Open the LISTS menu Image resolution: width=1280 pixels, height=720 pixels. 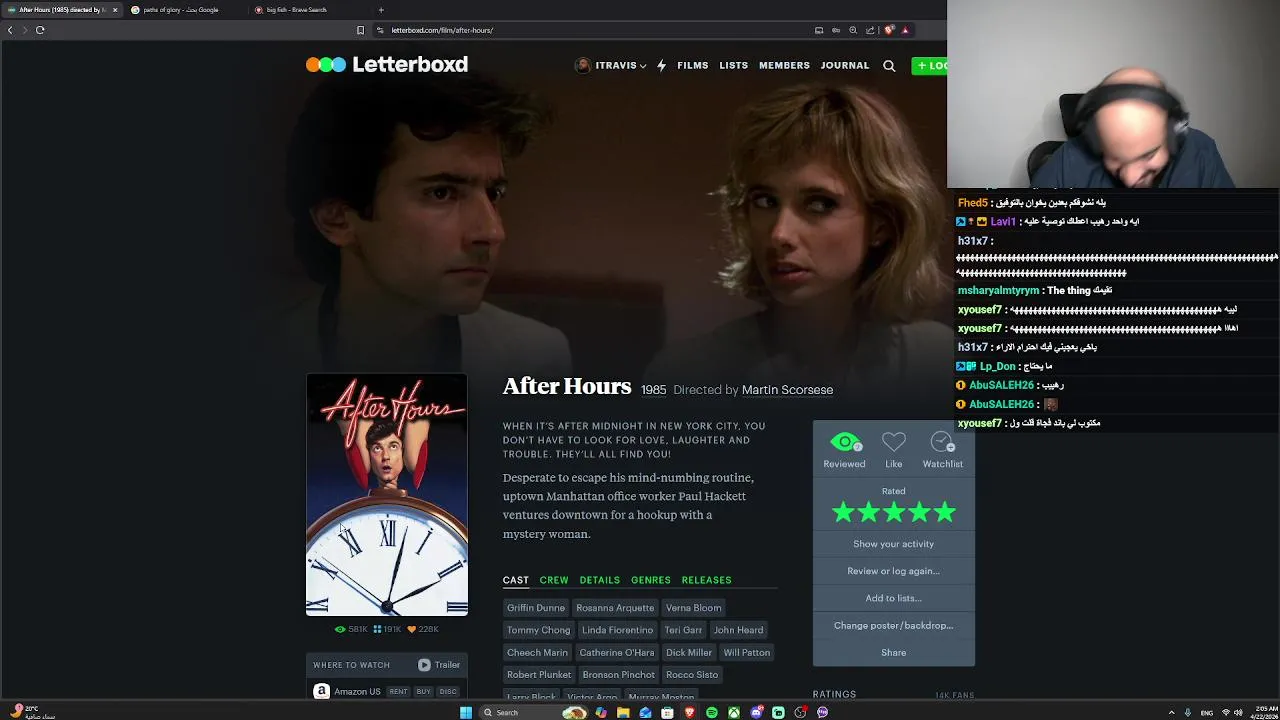733,65
